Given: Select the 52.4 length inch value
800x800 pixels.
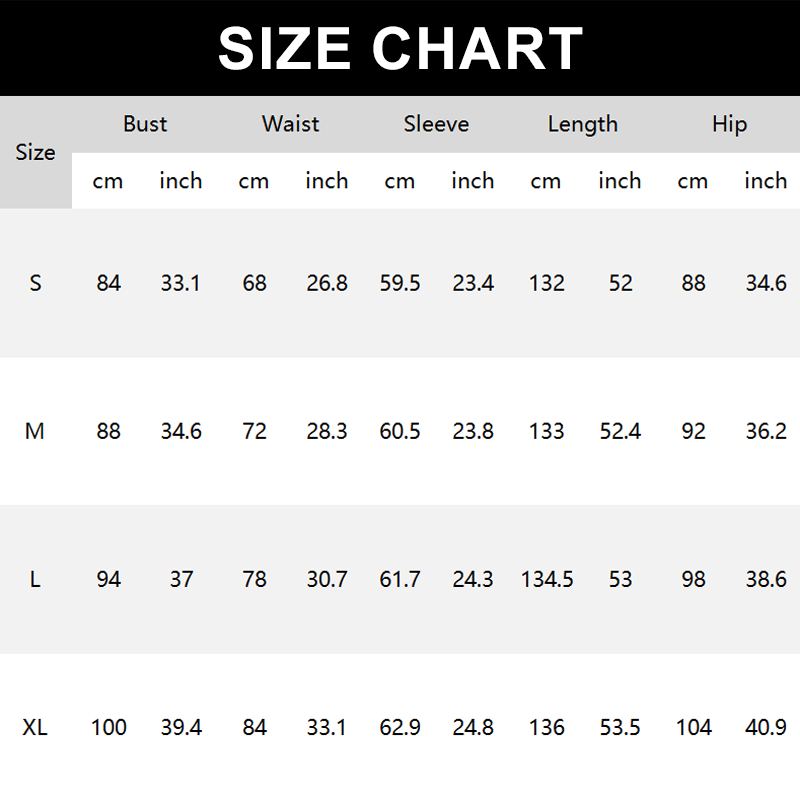Looking at the screenshot, I should coord(620,431).
